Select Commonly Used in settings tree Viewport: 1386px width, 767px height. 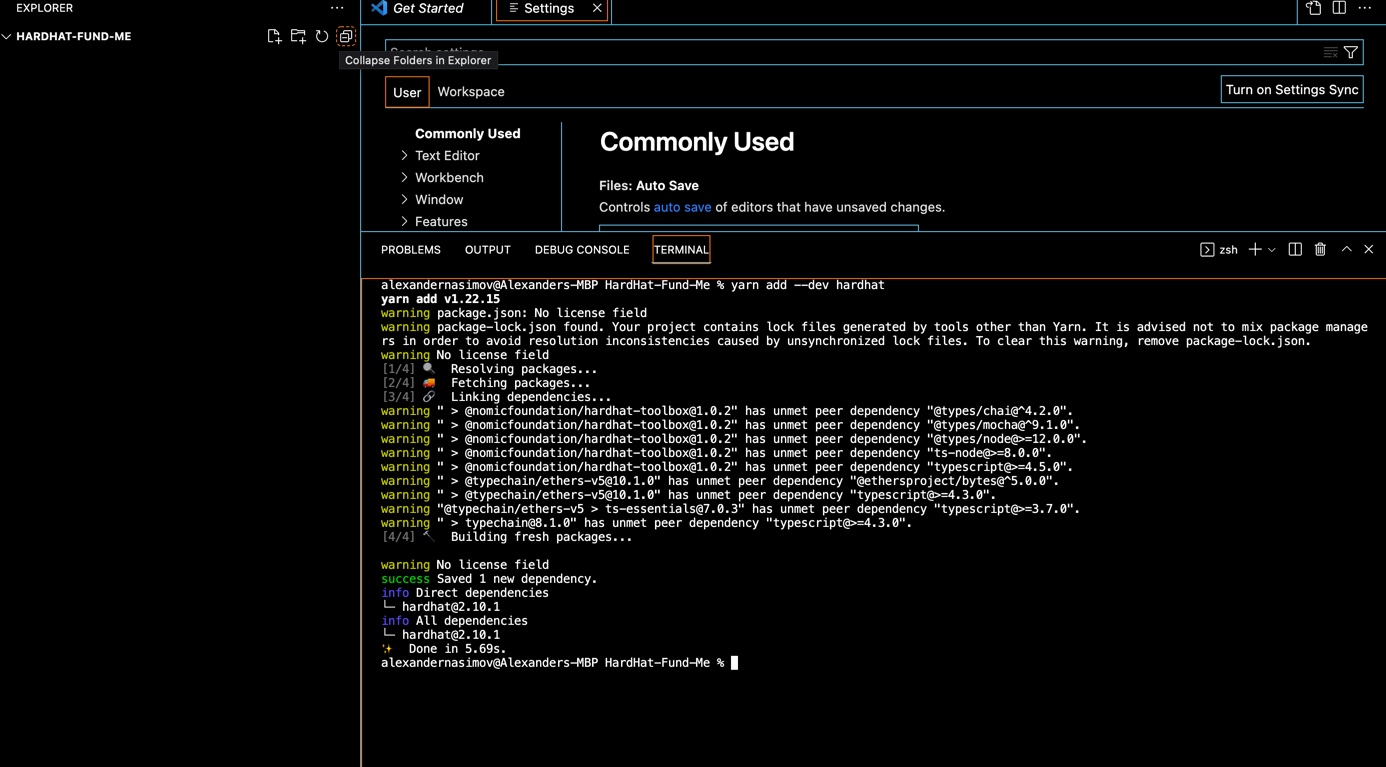click(468, 133)
